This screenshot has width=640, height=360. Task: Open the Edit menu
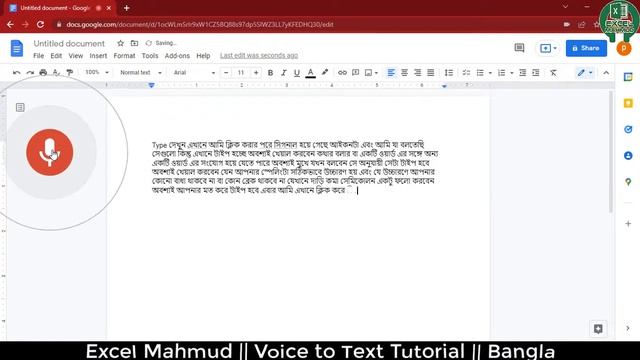(56, 56)
